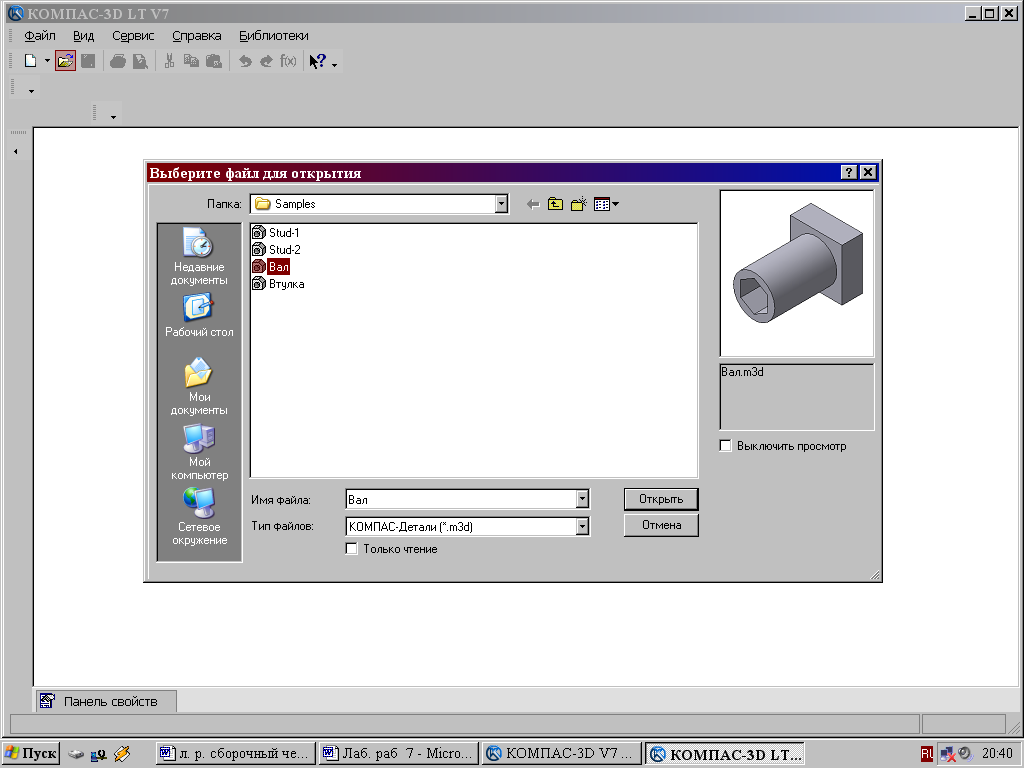This screenshot has height=768, width=1024.
Task: Click the 3D model preview thumbnail
Action: 797,274
